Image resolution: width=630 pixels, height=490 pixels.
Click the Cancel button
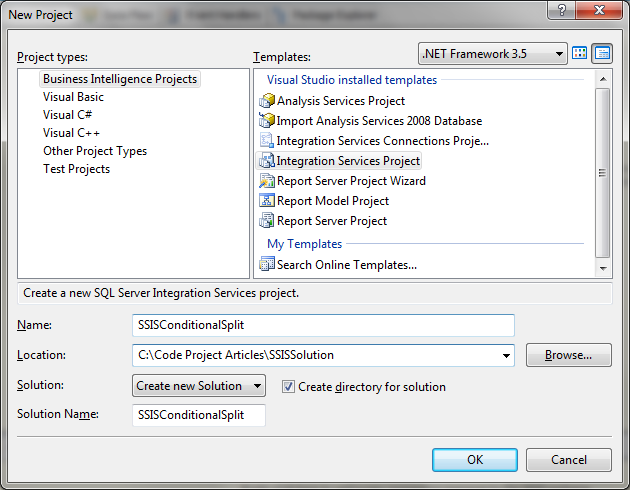click(569, 460)
